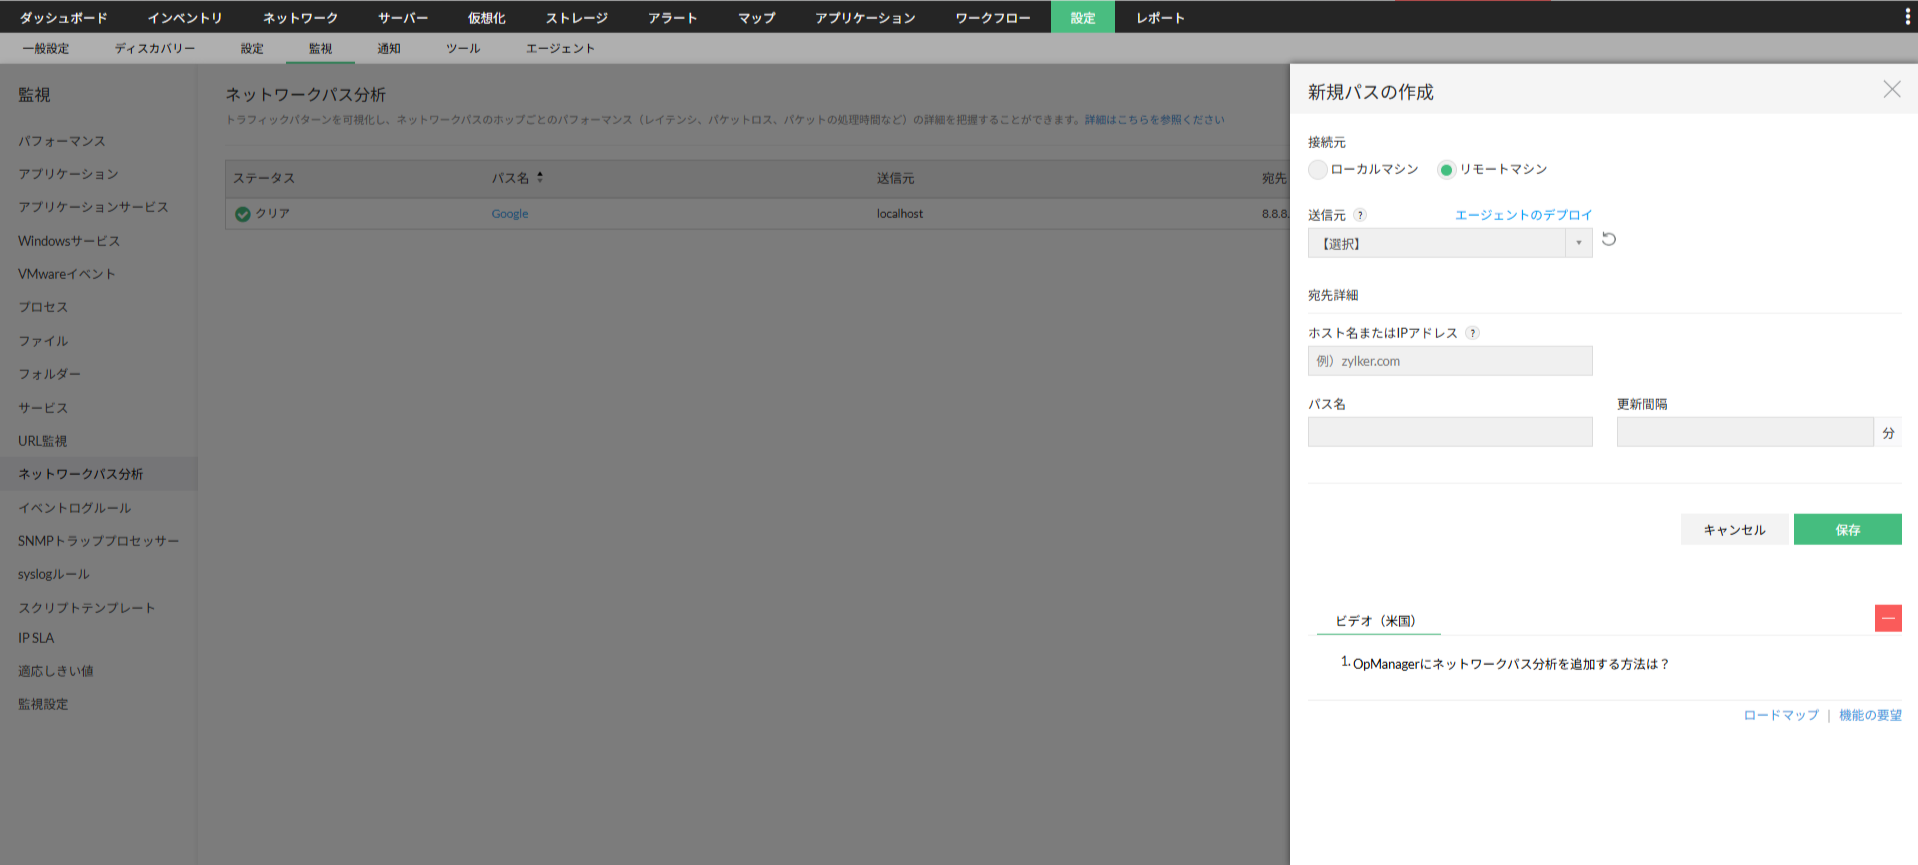Open 設定 in the top menu
Image resolution: width=1918 pixels, height=865 pixels.
[1083, 18]
